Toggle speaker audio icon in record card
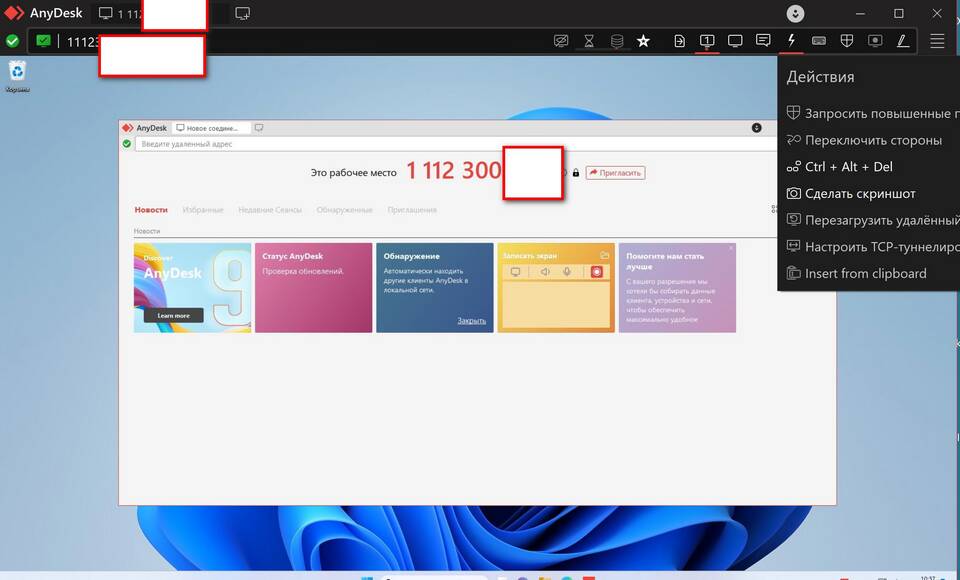Screen dimensions: 960x580 545,271
